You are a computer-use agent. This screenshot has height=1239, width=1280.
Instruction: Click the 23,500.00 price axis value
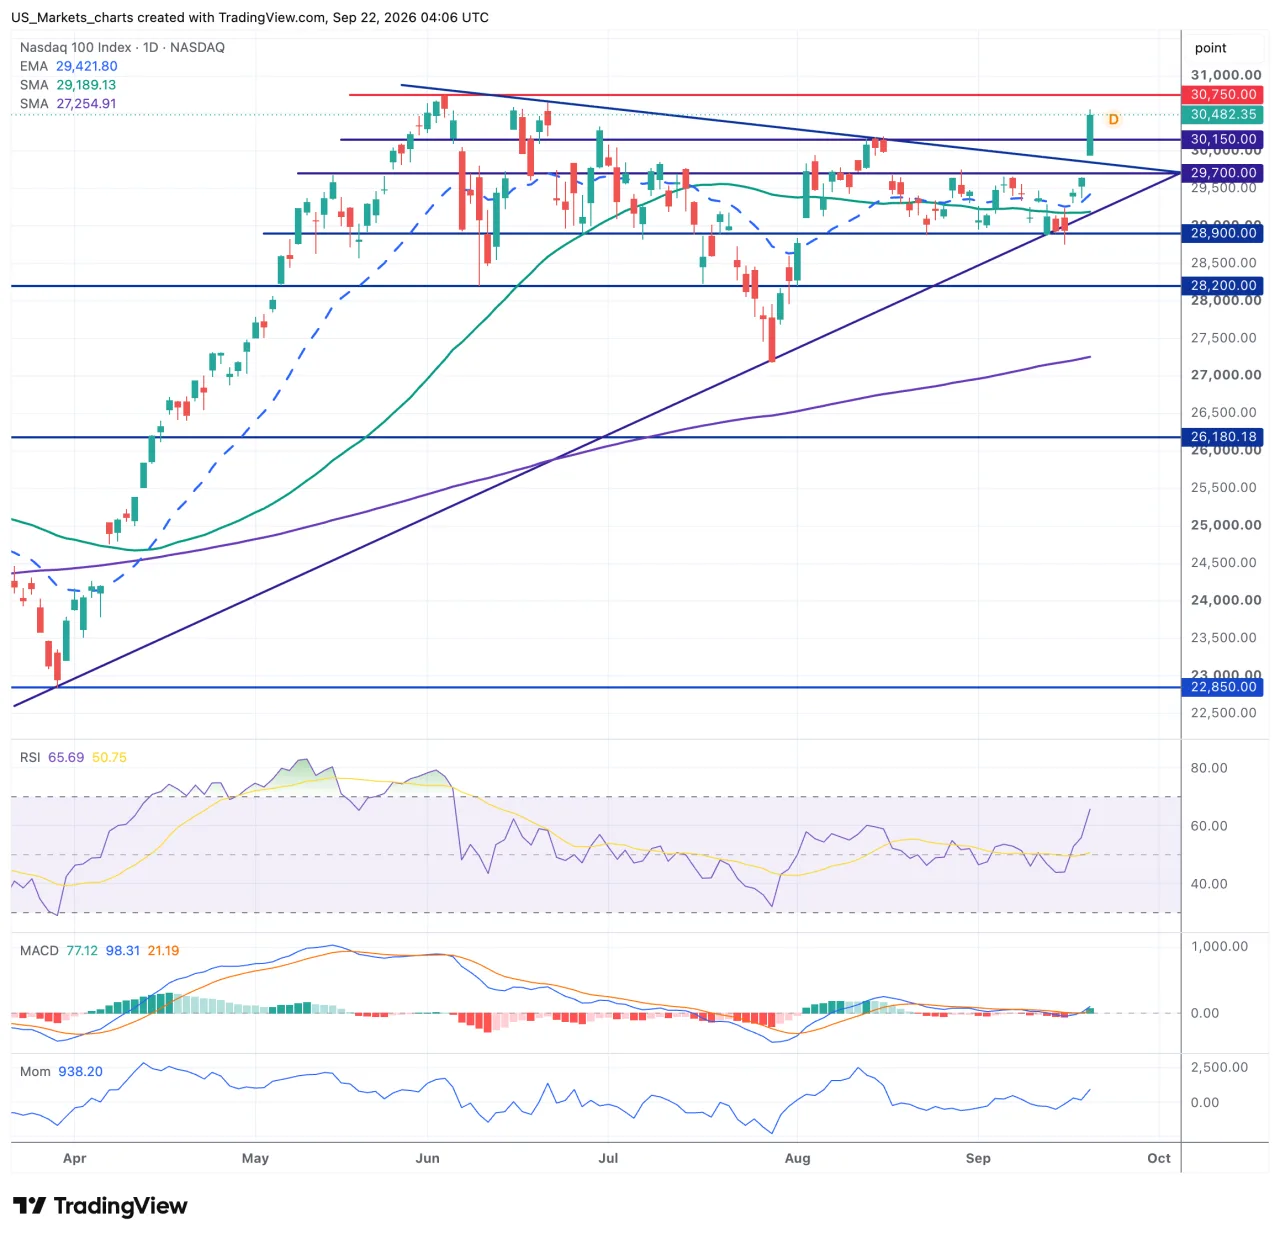[x=1224, y=638]
